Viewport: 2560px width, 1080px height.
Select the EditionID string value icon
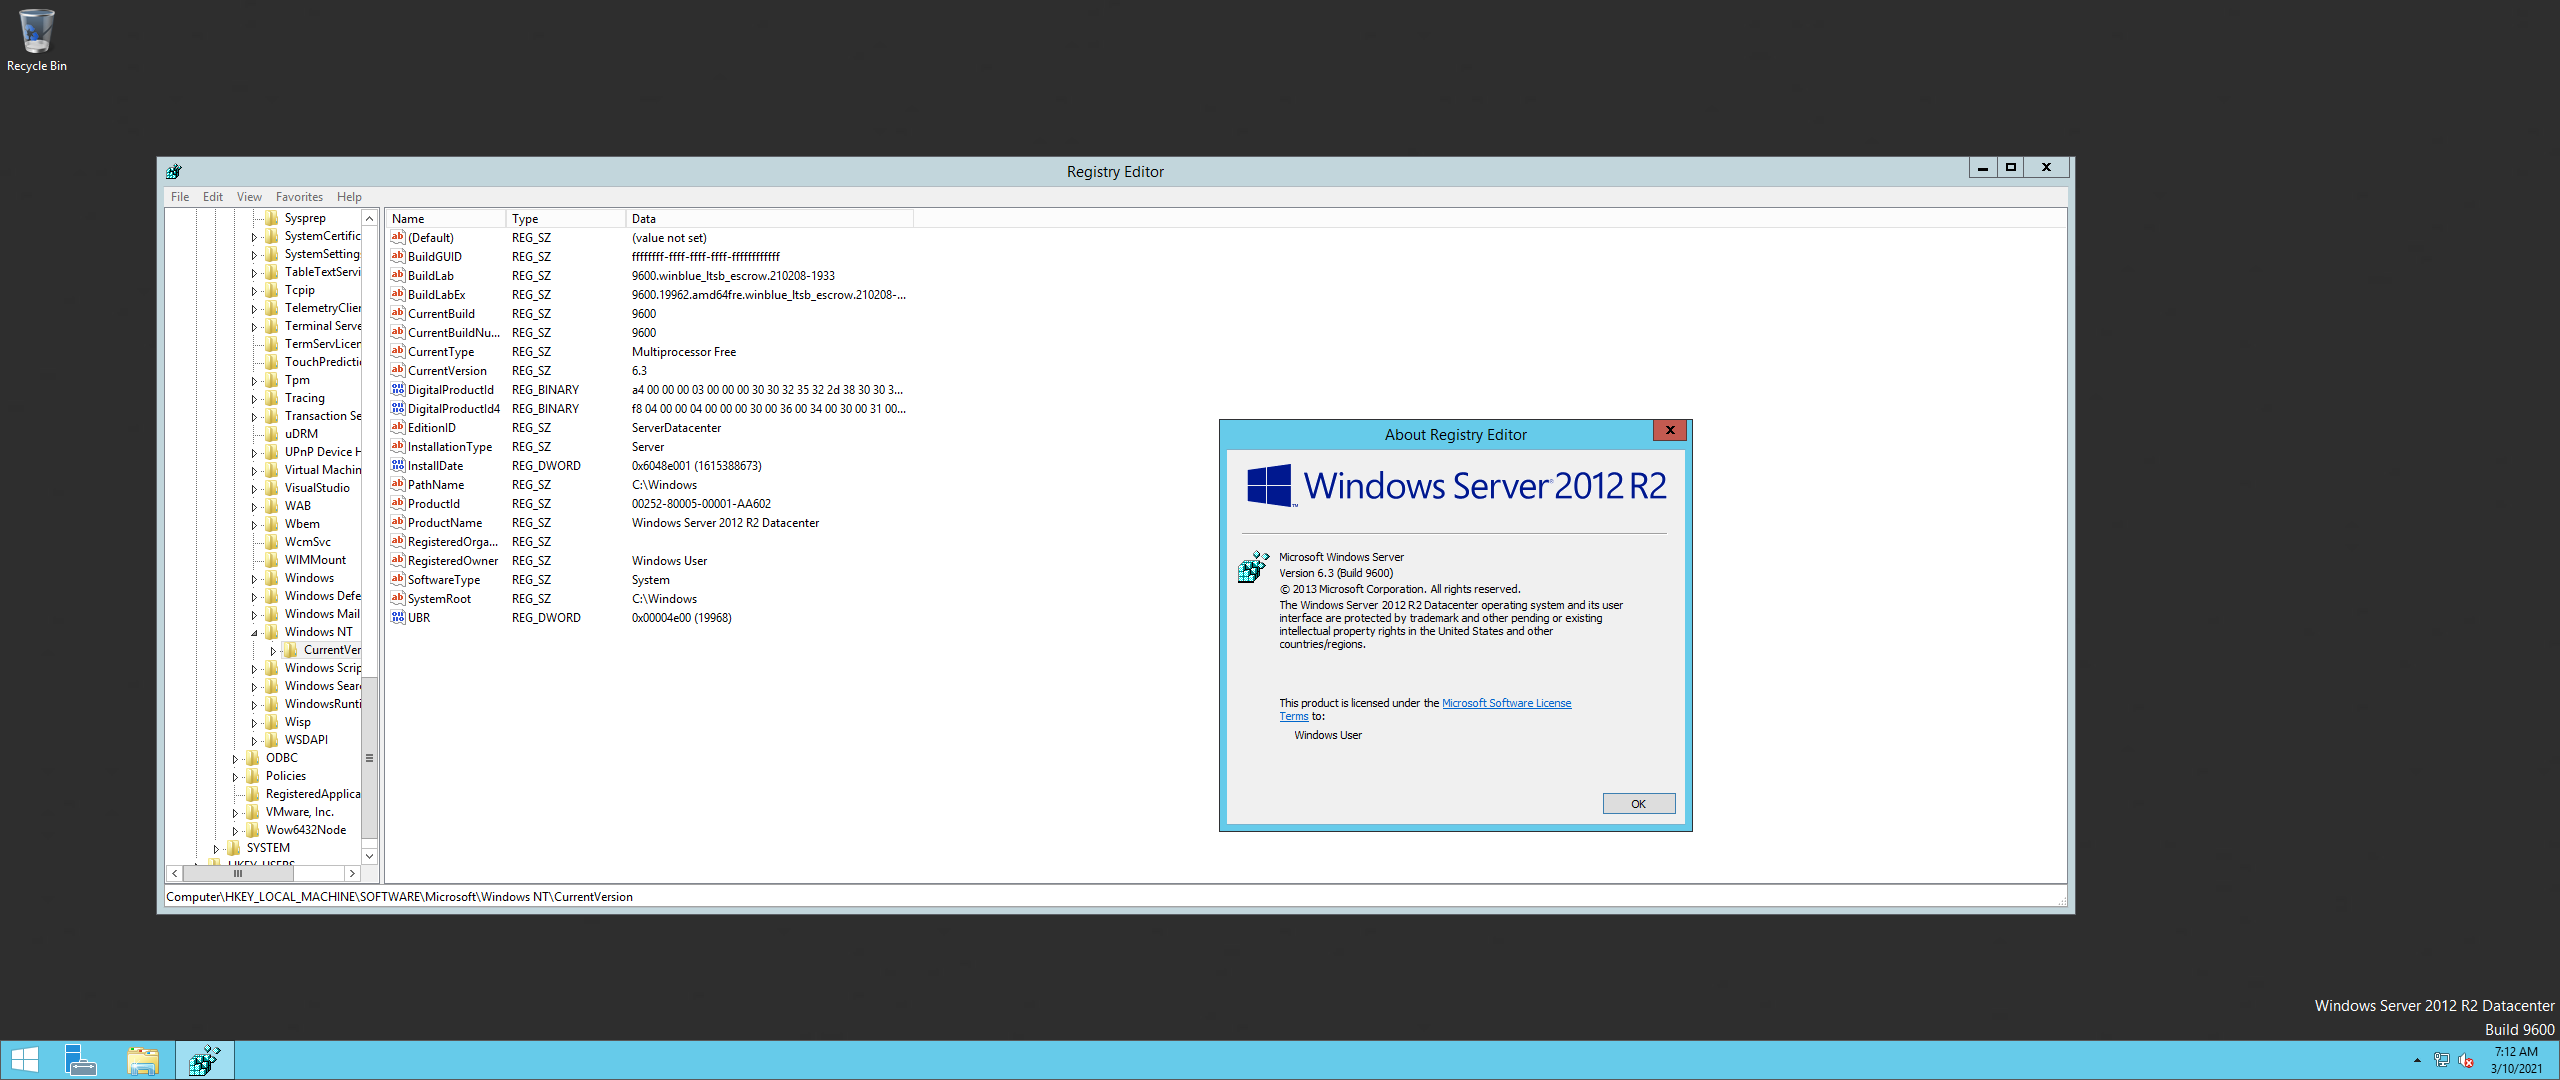point(397,427)
